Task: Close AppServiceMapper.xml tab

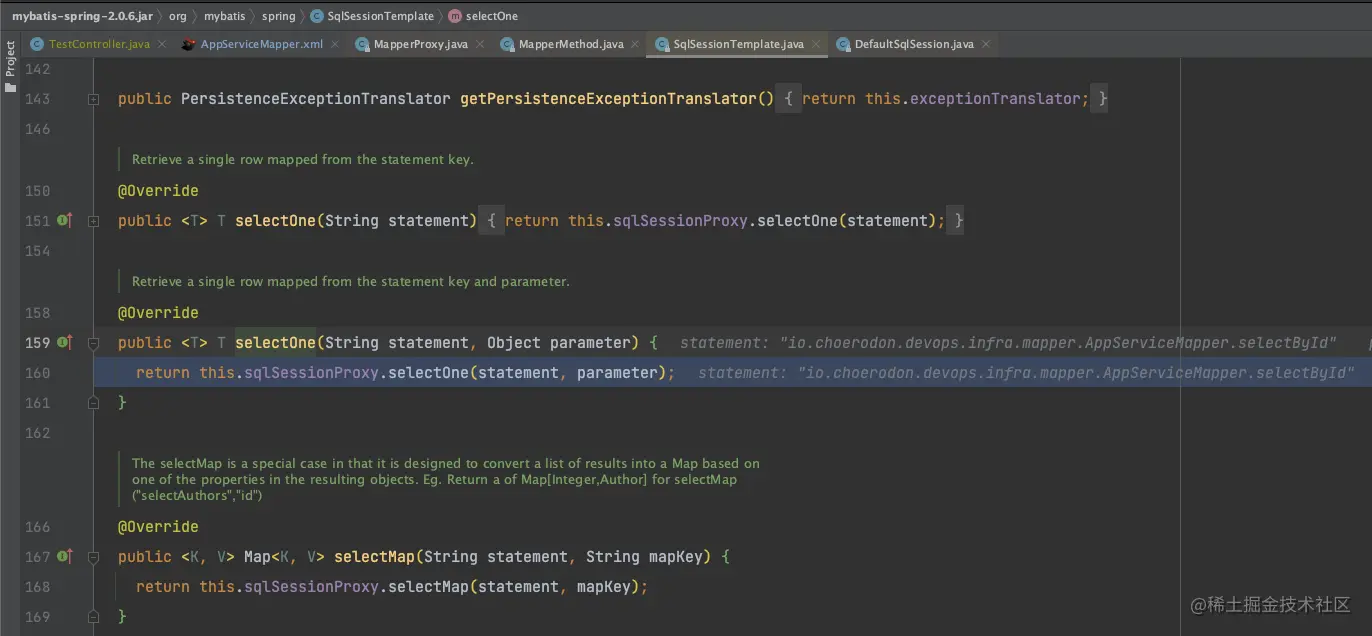Action: click(x=335, y=45)
